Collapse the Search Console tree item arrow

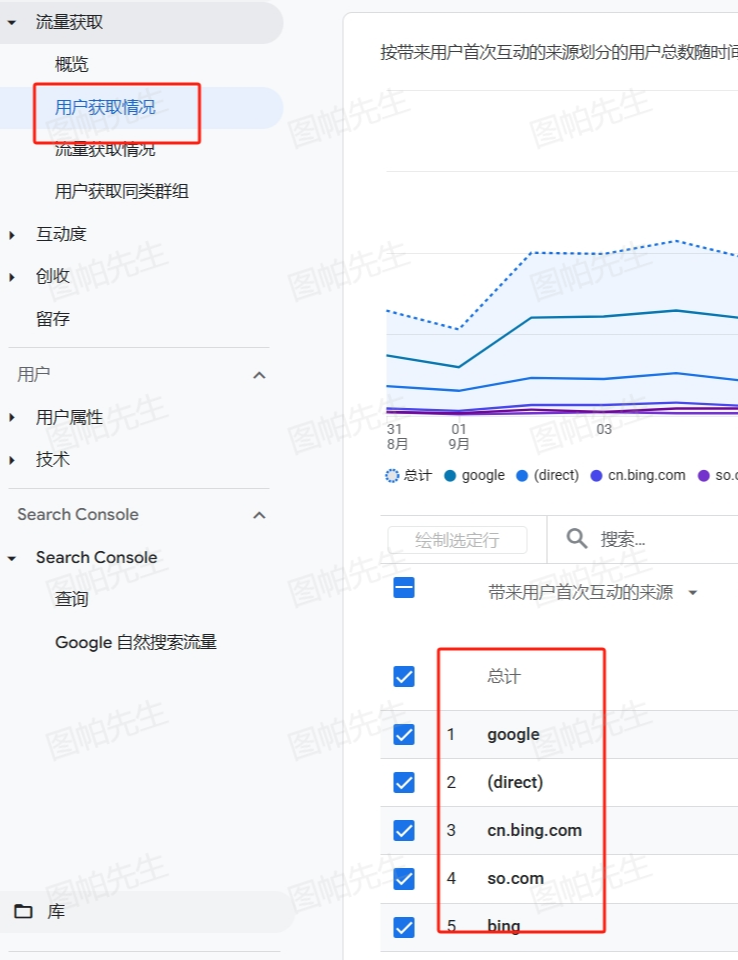click(x=12, y=558)
